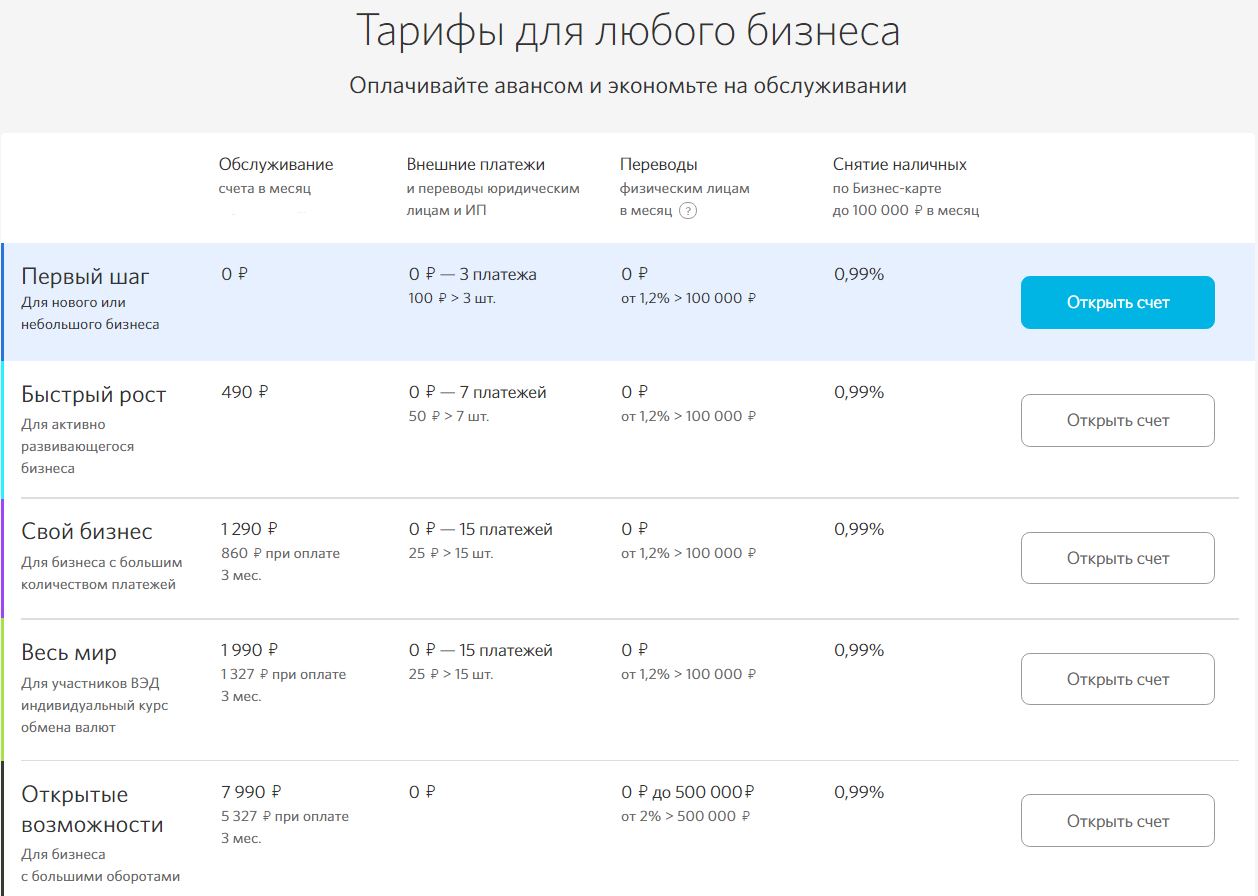Click the 1 990 ₽ Весь мир price
The height and width of the screenshot is (896, 1258).
tap(250, 650)
